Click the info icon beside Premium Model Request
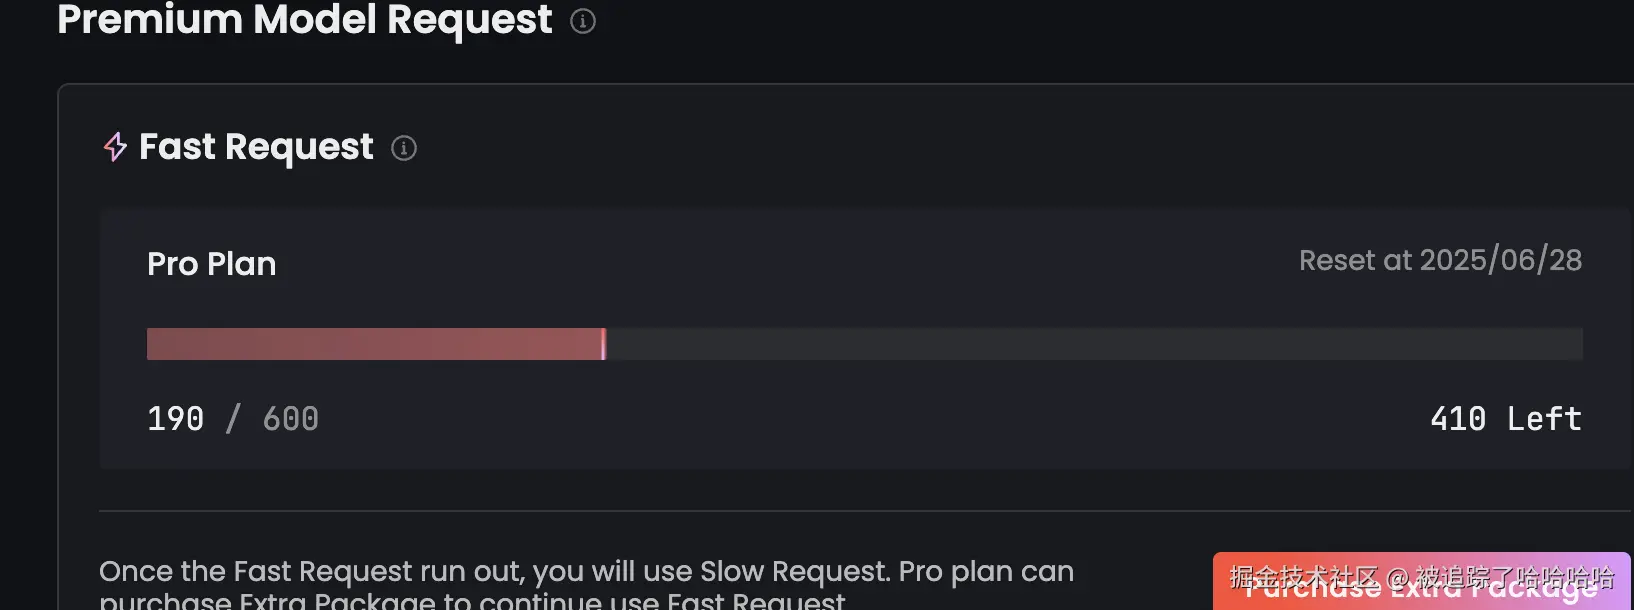Screen dimensions: 1634x610 583,21
